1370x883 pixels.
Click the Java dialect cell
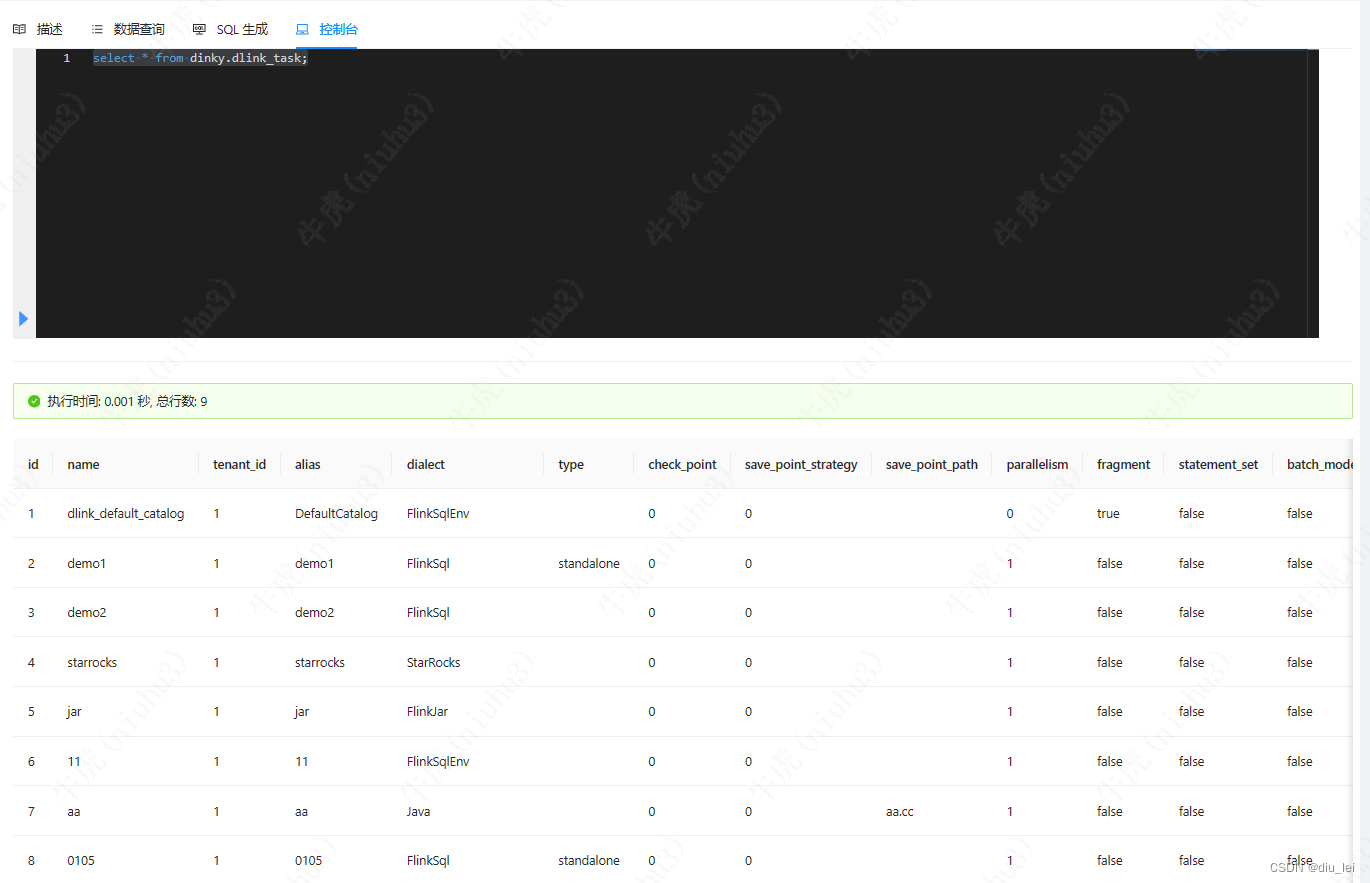(x=418, y=811)
